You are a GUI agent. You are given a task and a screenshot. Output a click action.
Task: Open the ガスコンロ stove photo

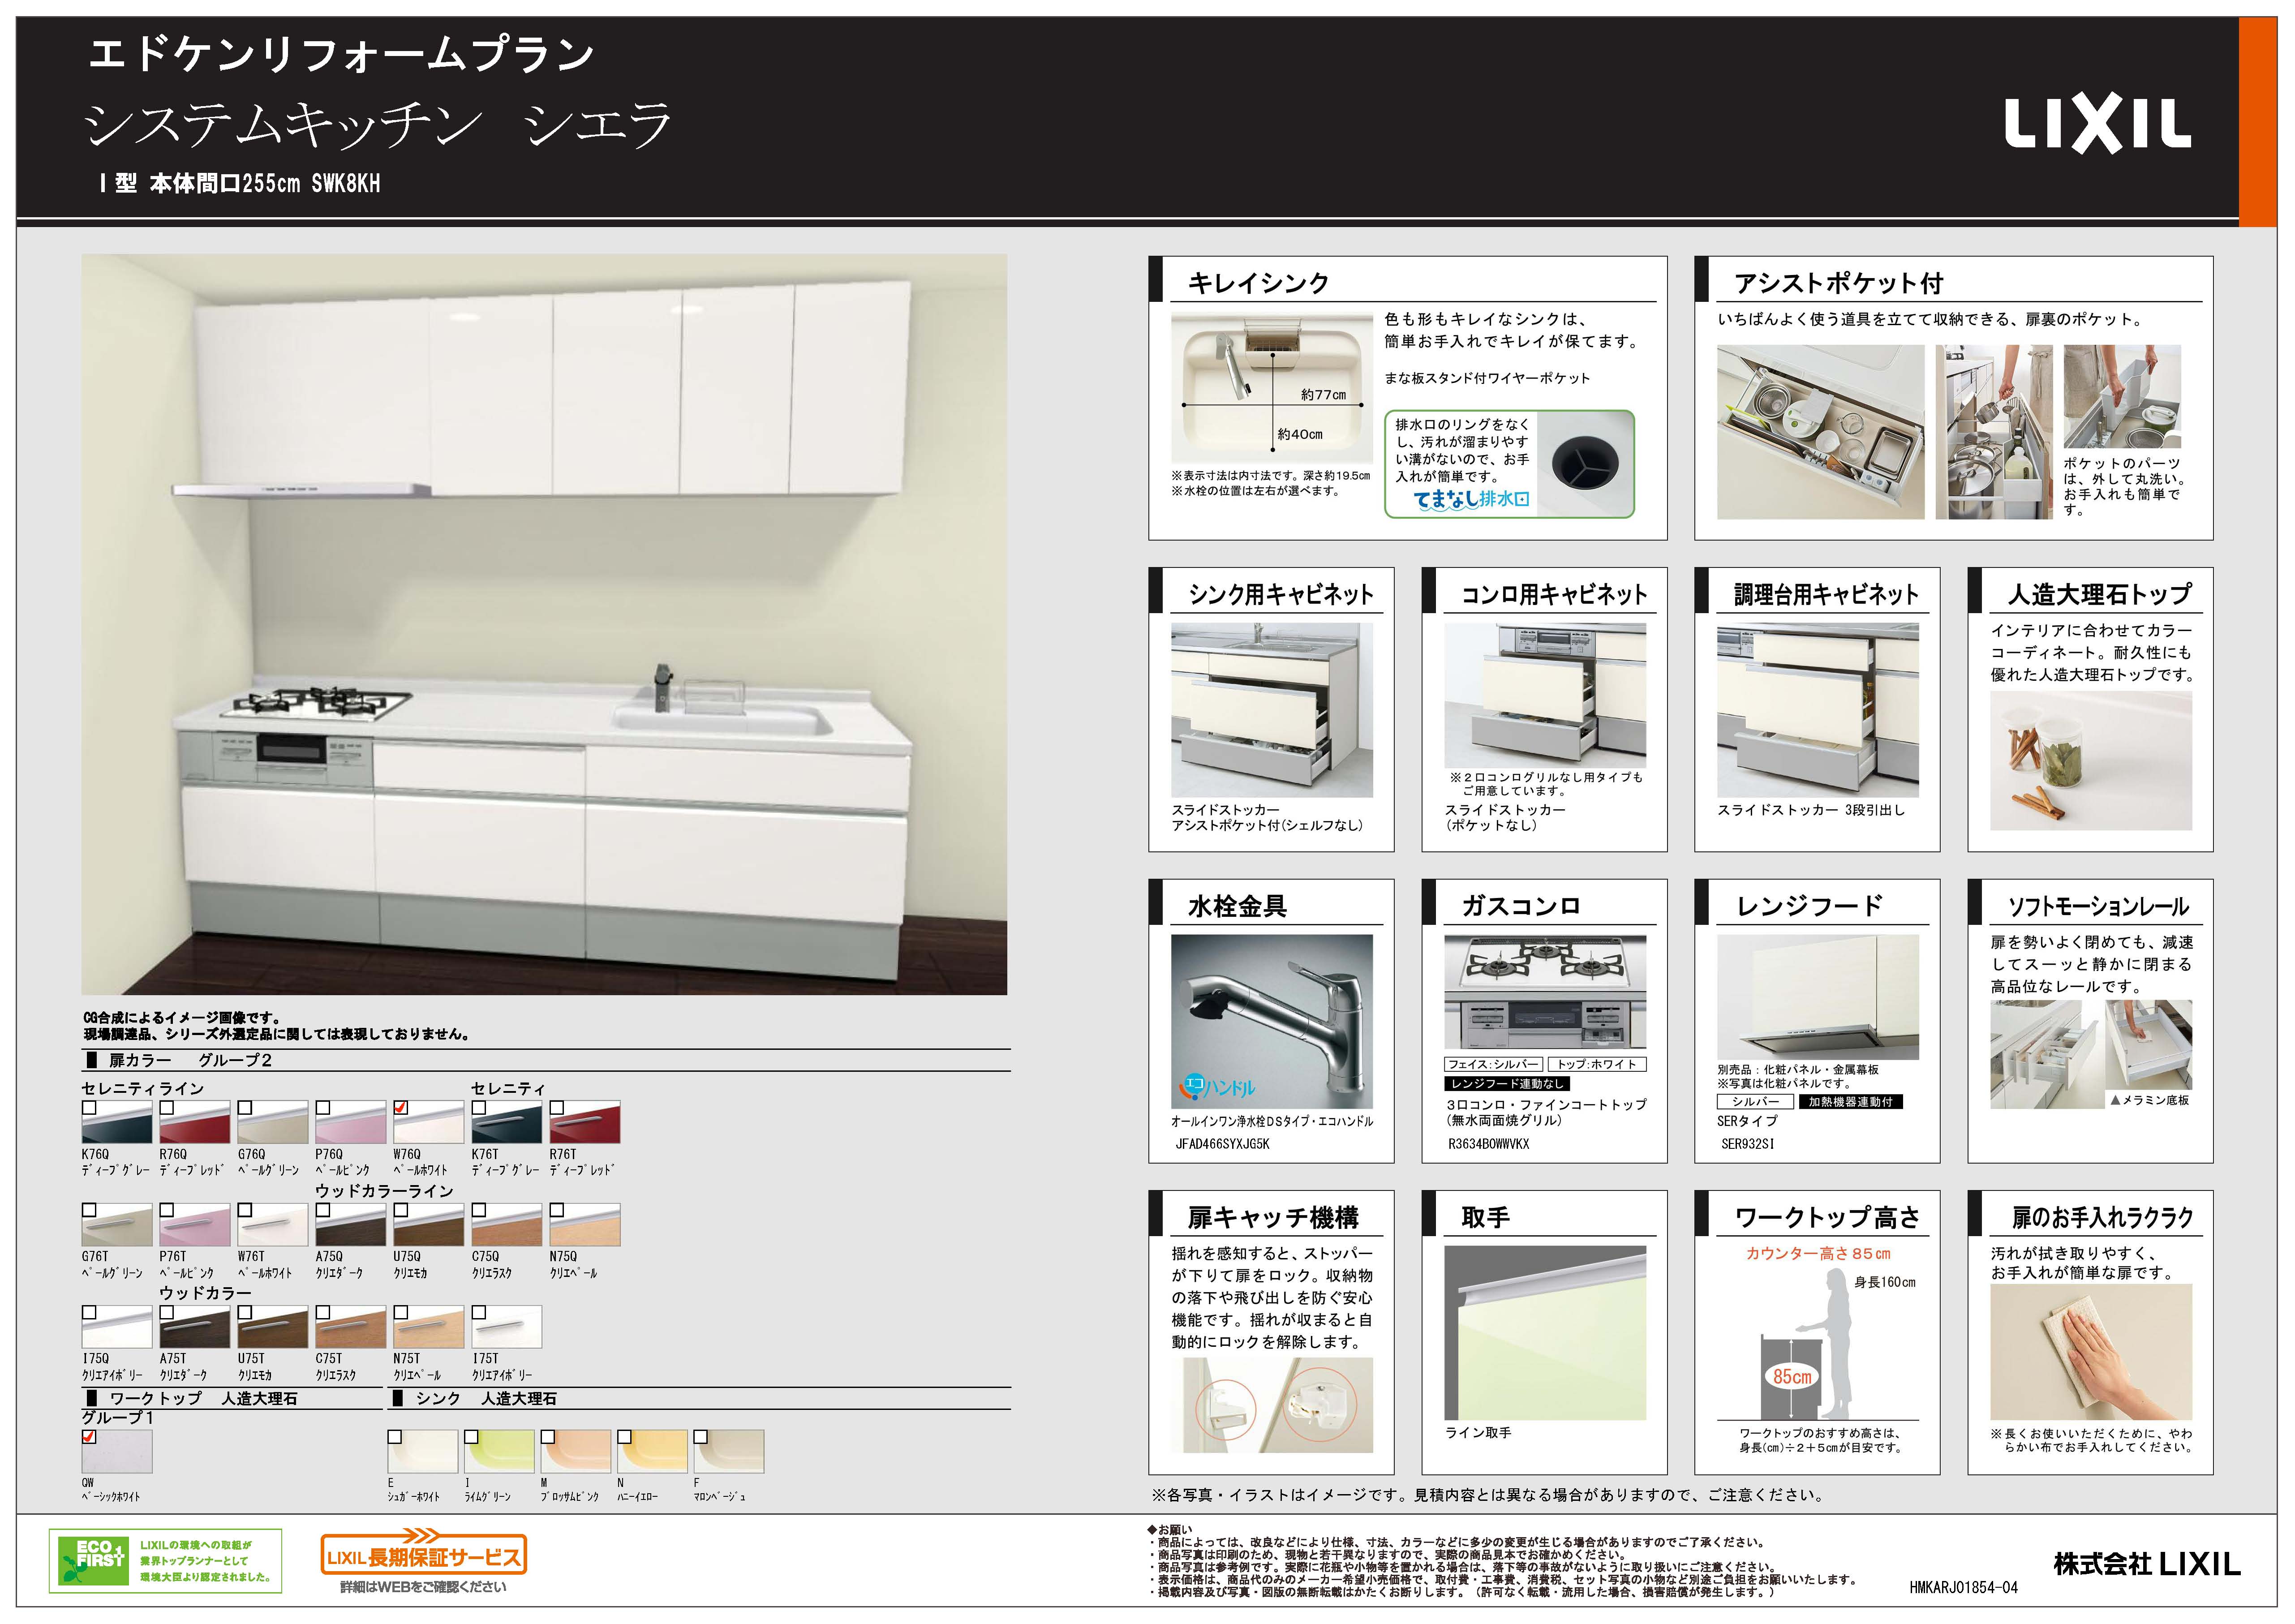[x=1545, y=992]
